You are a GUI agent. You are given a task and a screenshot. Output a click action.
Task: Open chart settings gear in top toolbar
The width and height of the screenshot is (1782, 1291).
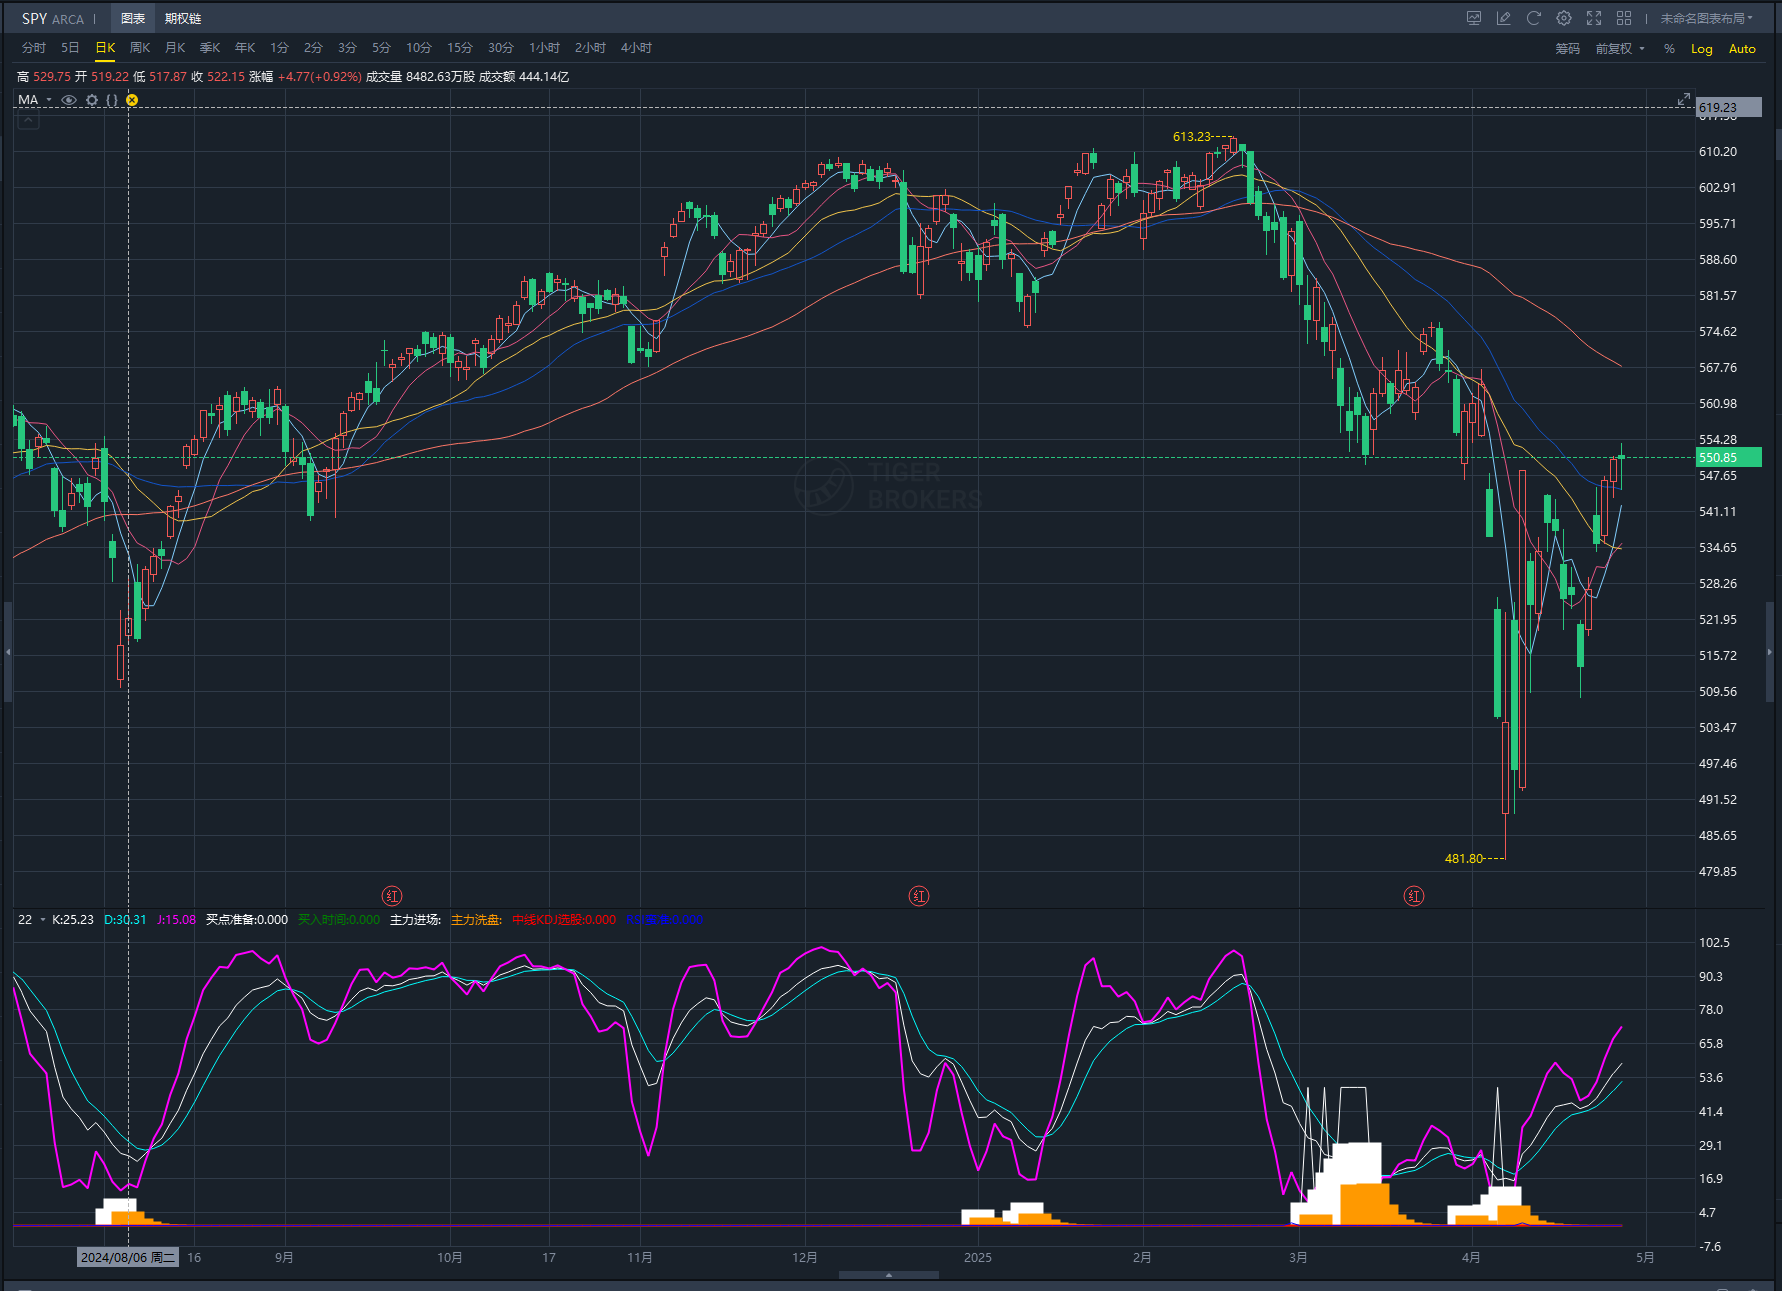(x=1564, y=18)
